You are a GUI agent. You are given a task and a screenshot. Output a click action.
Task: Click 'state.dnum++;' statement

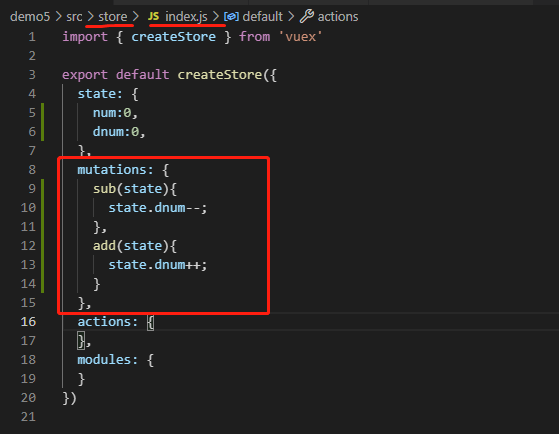[x=158, y=265]
